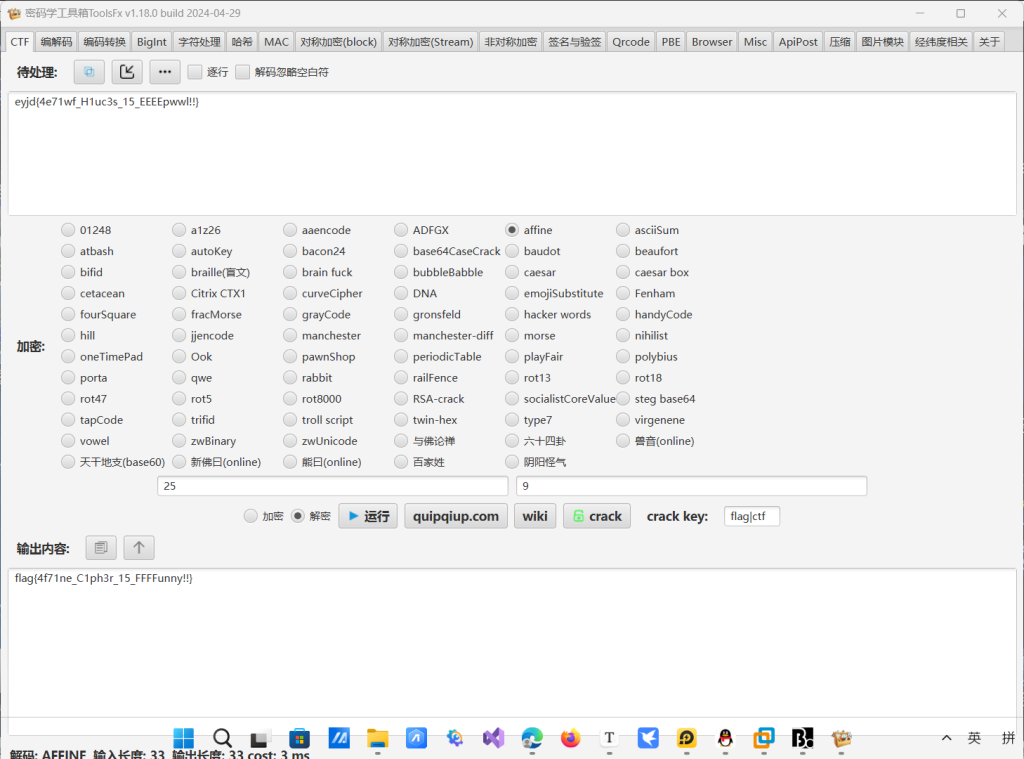Click the crack key input field
Screen dimensions: 1024x759
pos(751,516)
